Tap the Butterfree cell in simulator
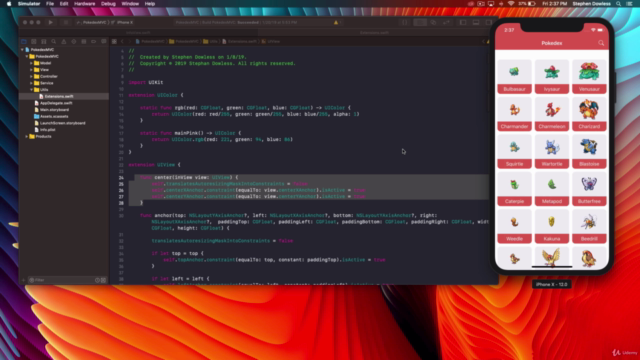Image resolution: width=640 pixels, height=360 pixels. 589,189
